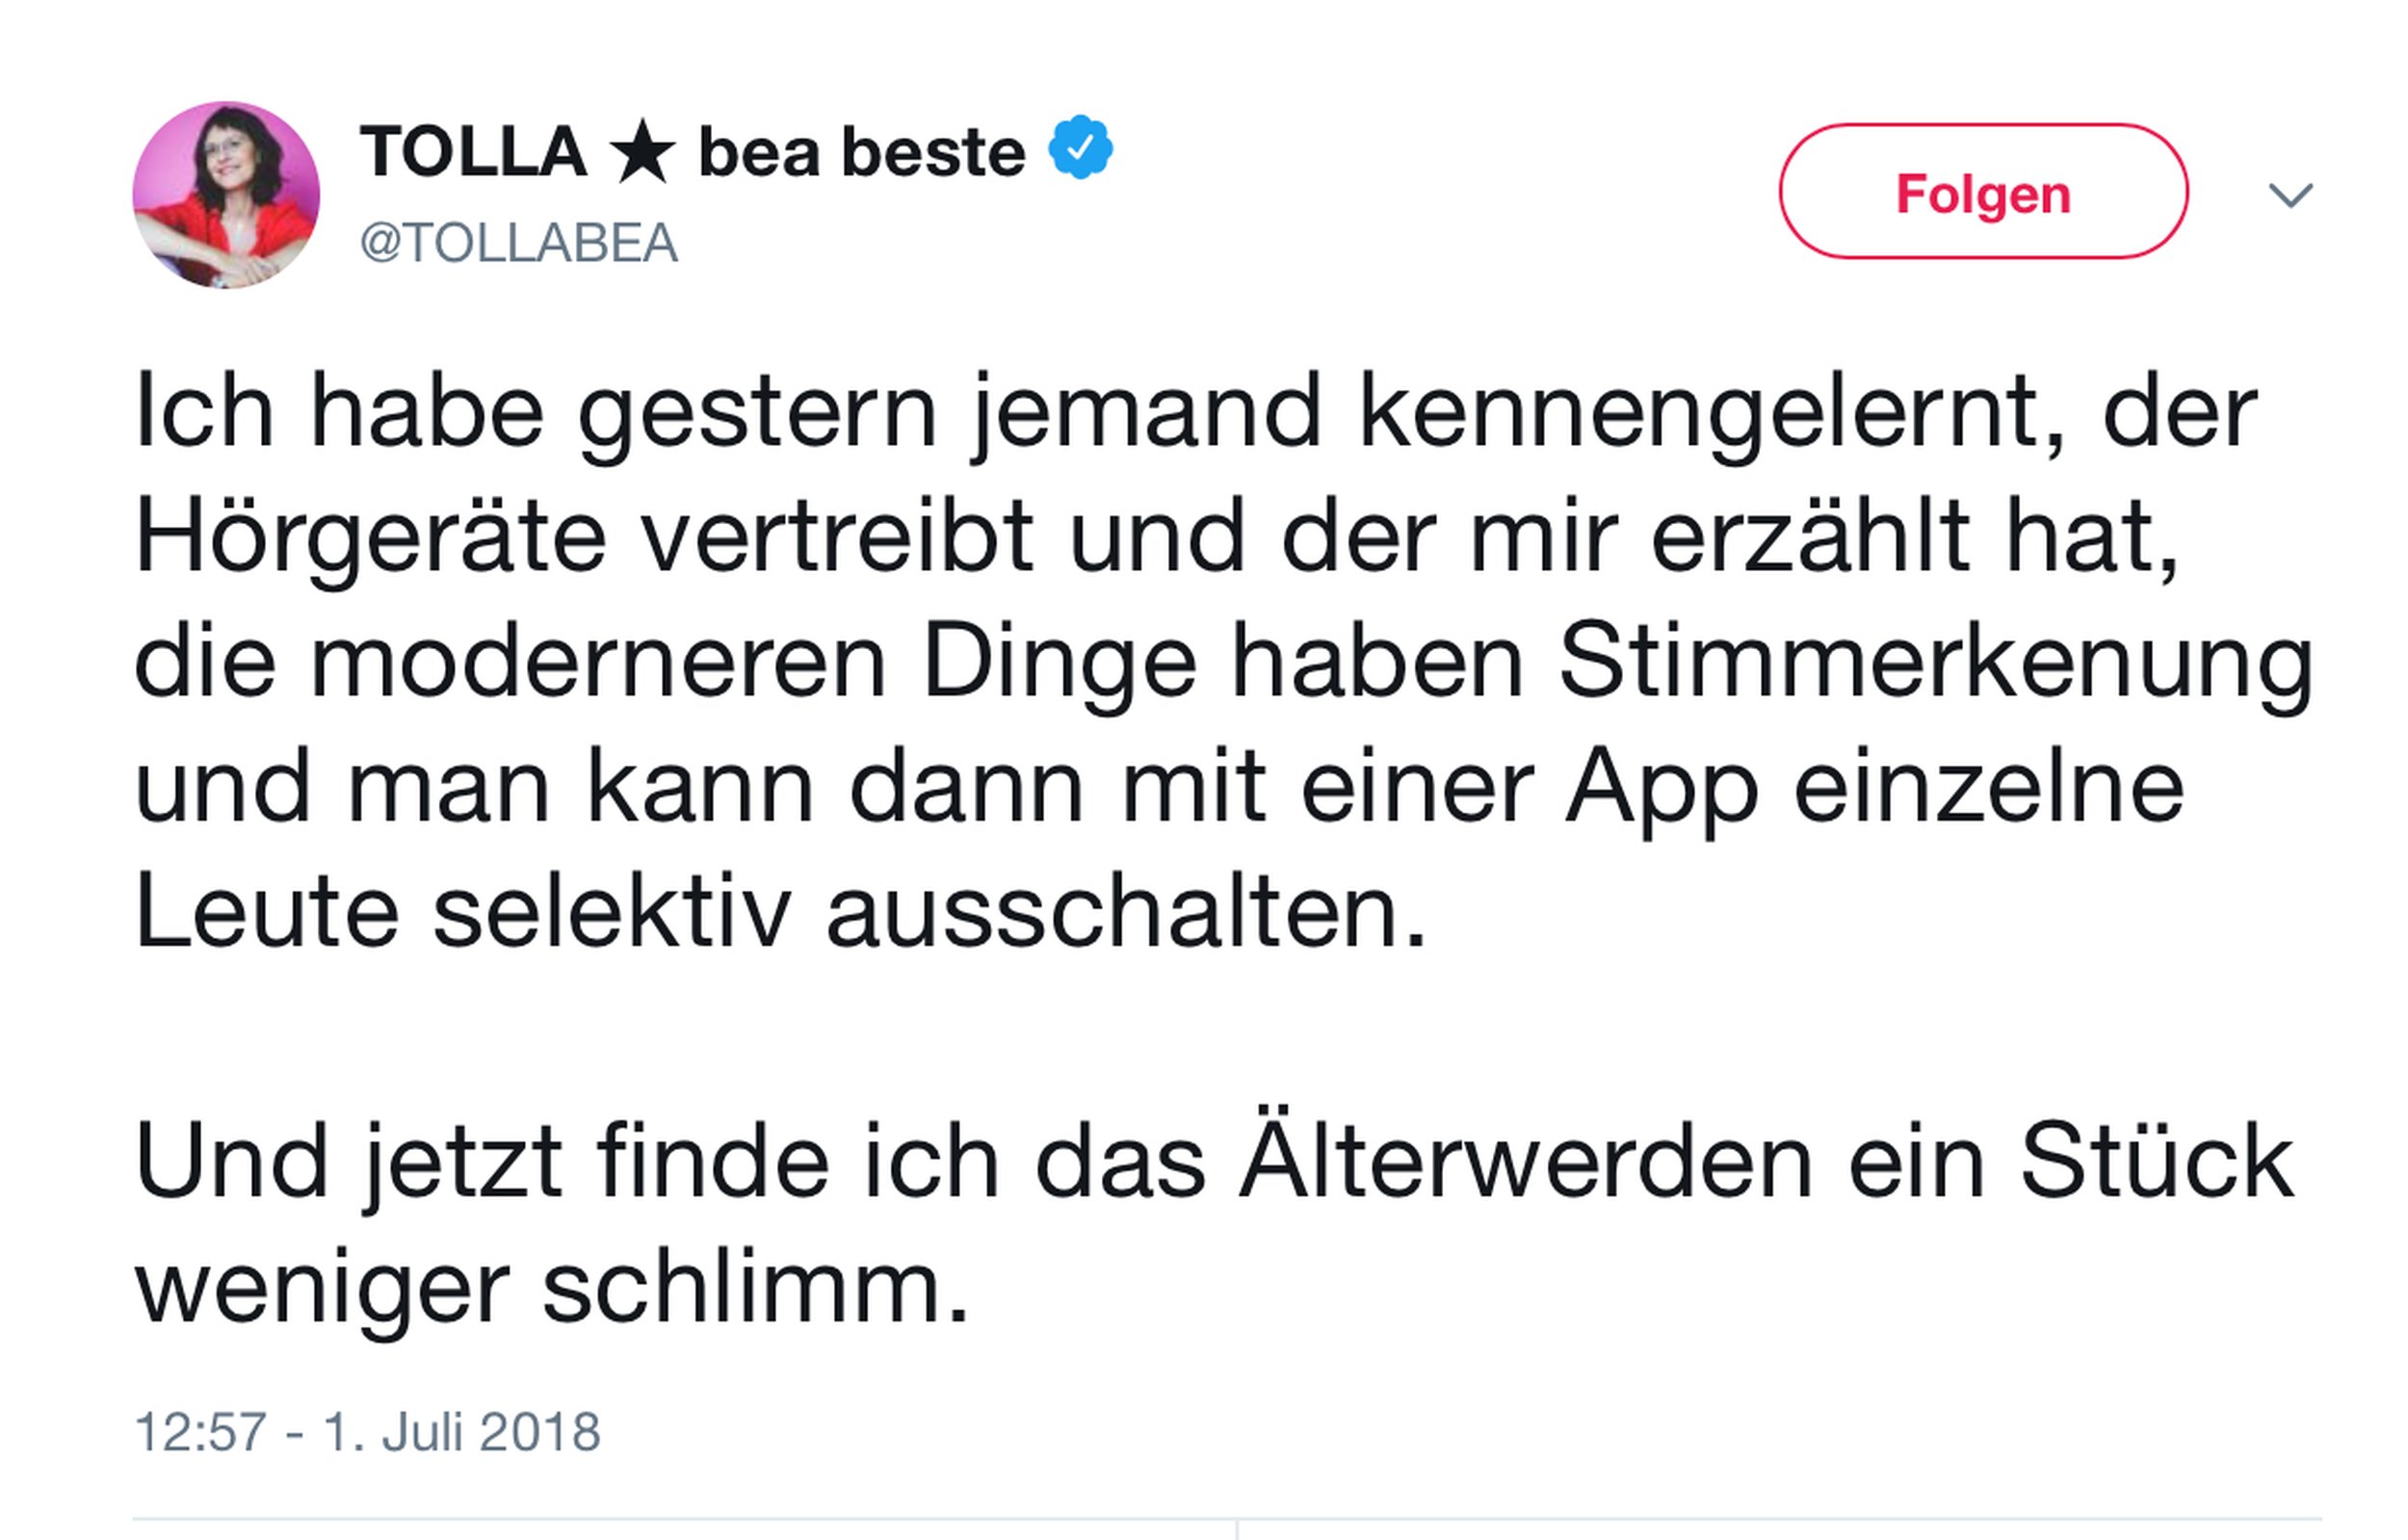
Task: Click the word "Älterwerden" in tweet
Action: click(1525, 1162)
